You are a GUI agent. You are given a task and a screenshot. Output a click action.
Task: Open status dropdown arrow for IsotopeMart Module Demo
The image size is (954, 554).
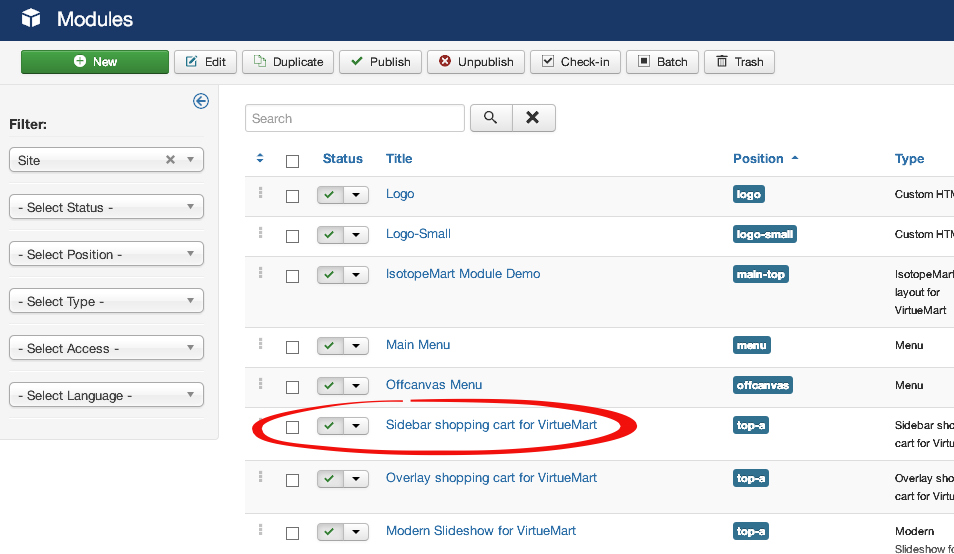click(356, 275)
